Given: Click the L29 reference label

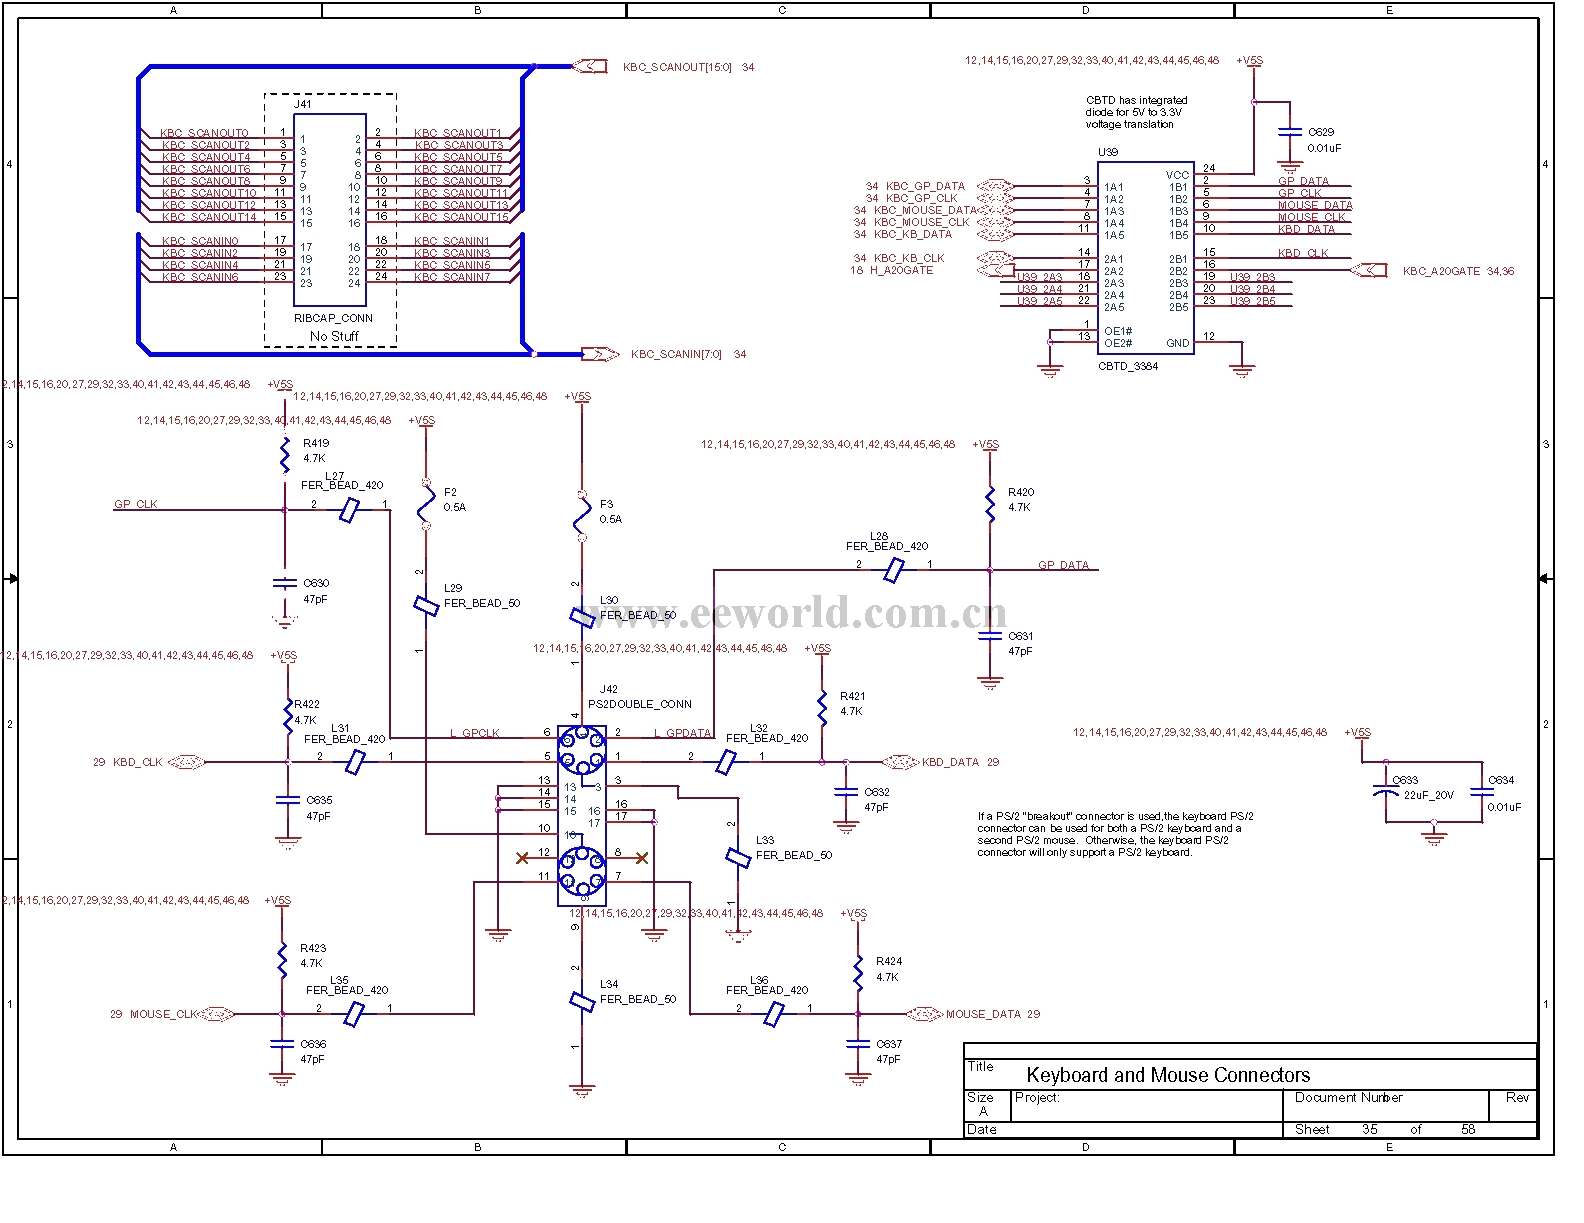Looking at the screenshot, I should click(453, 589).
